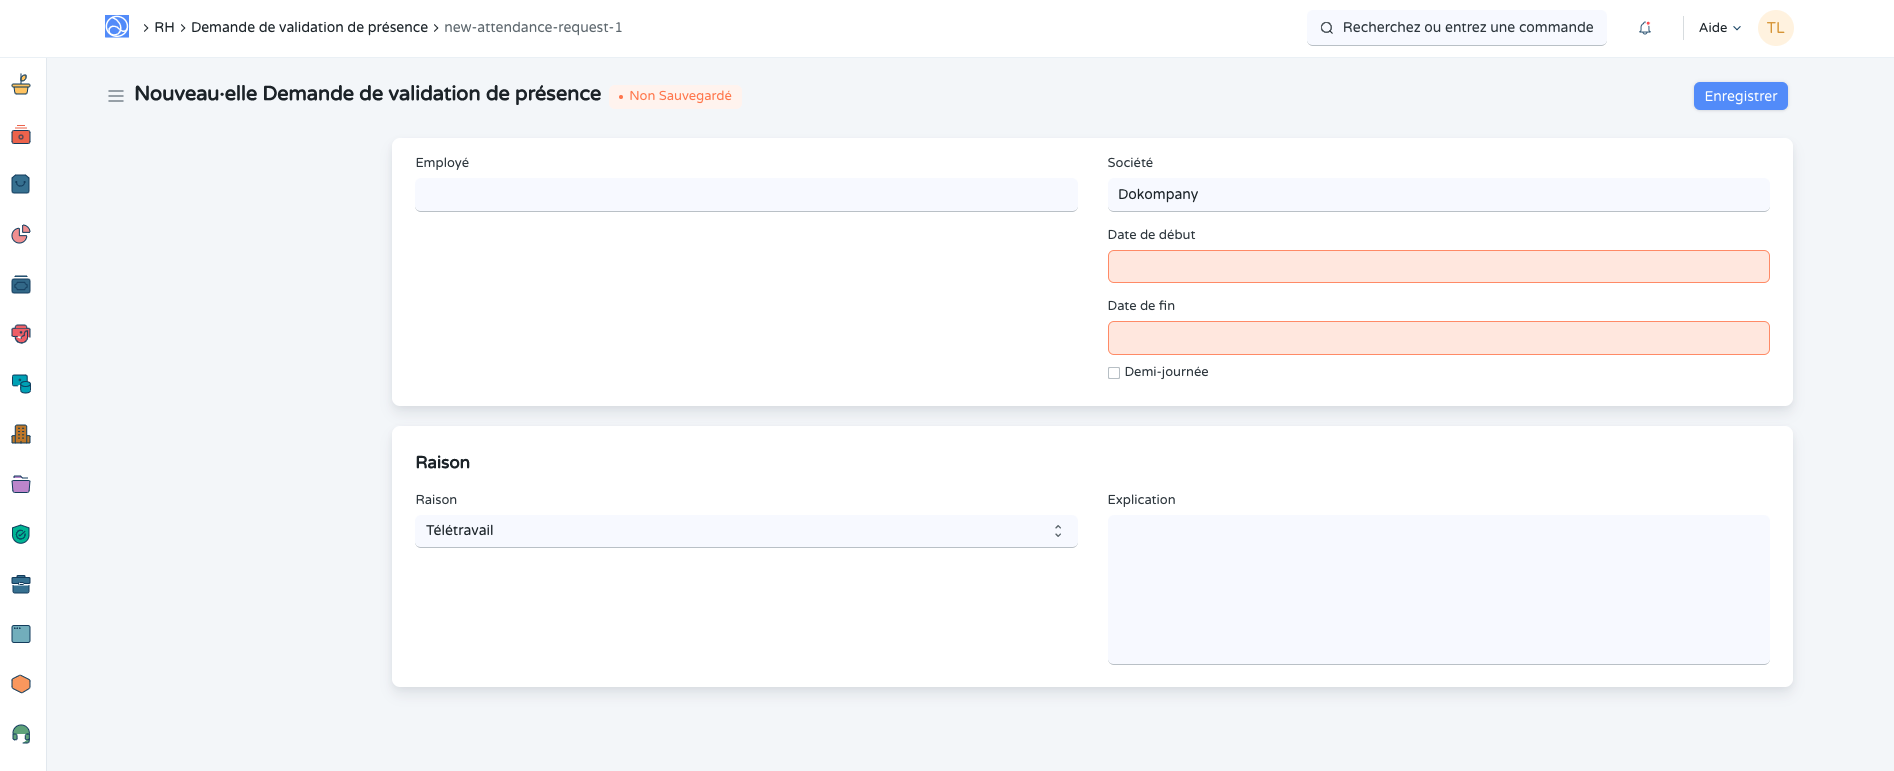The image size is (1894, 771).
Task: Click the Enregistrer button
Action: click(1740, 96)
